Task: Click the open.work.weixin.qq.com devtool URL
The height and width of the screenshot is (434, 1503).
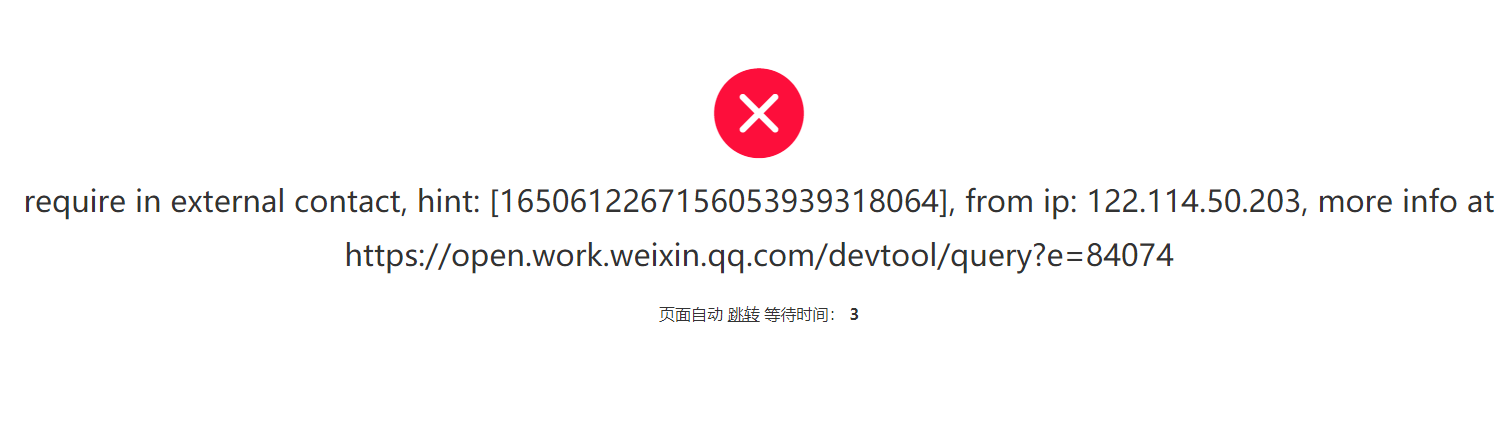Action: click(x=759, y=256)
